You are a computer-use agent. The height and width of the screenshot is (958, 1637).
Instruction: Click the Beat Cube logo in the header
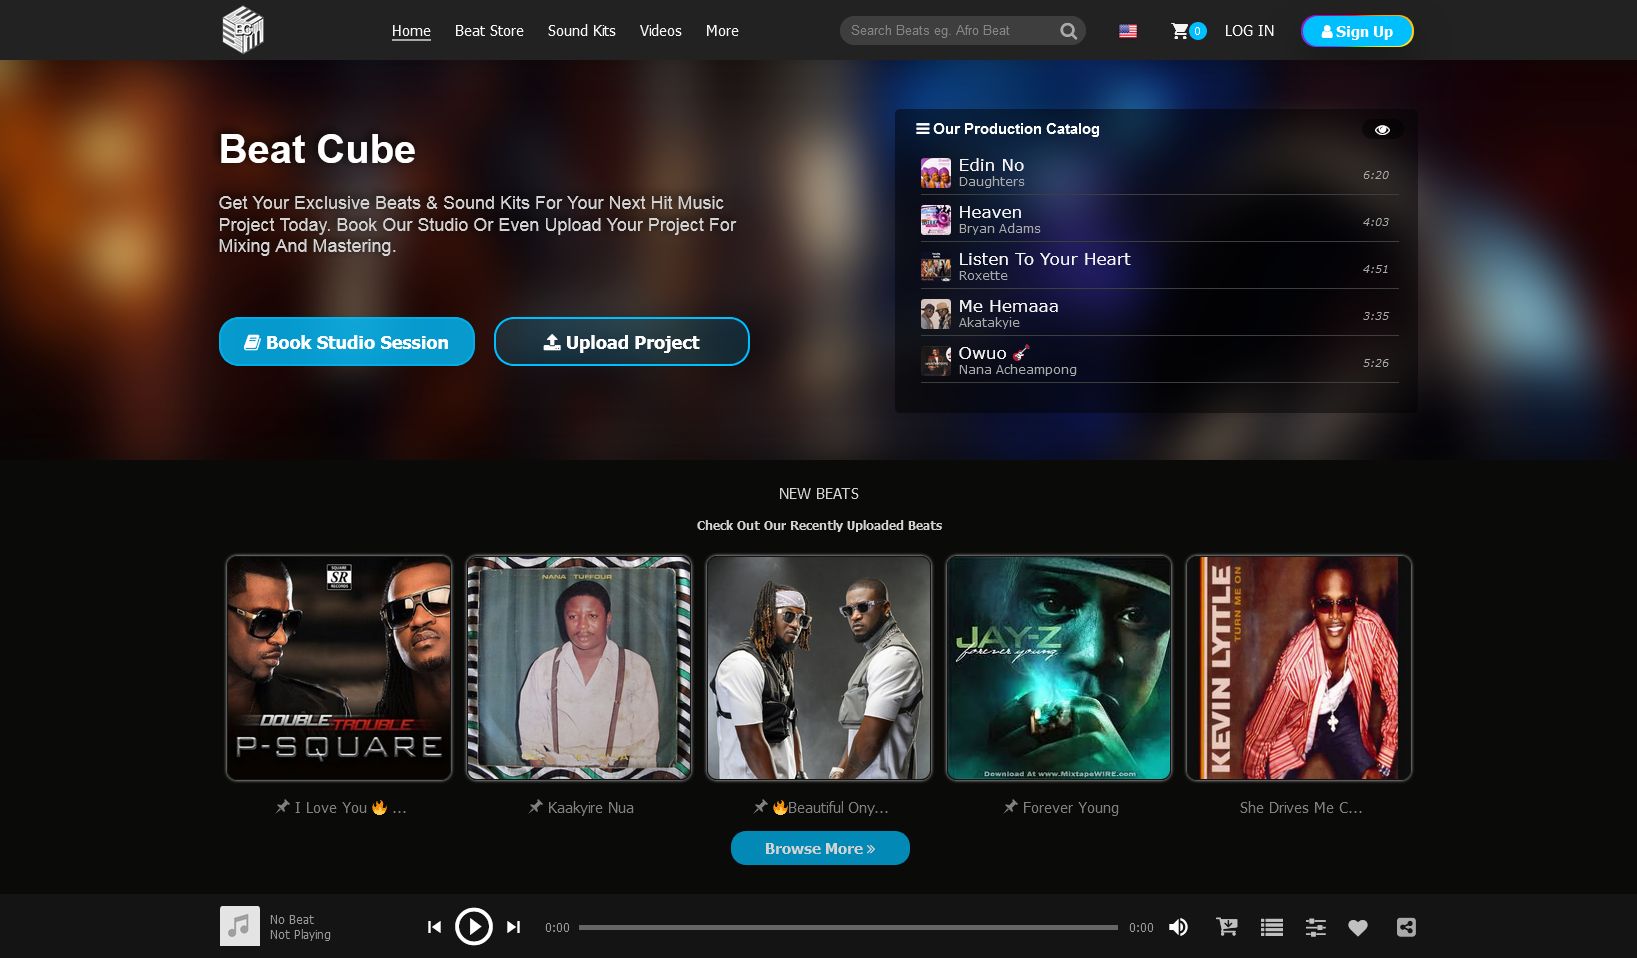pyautogui.click(x=242, y=30)
